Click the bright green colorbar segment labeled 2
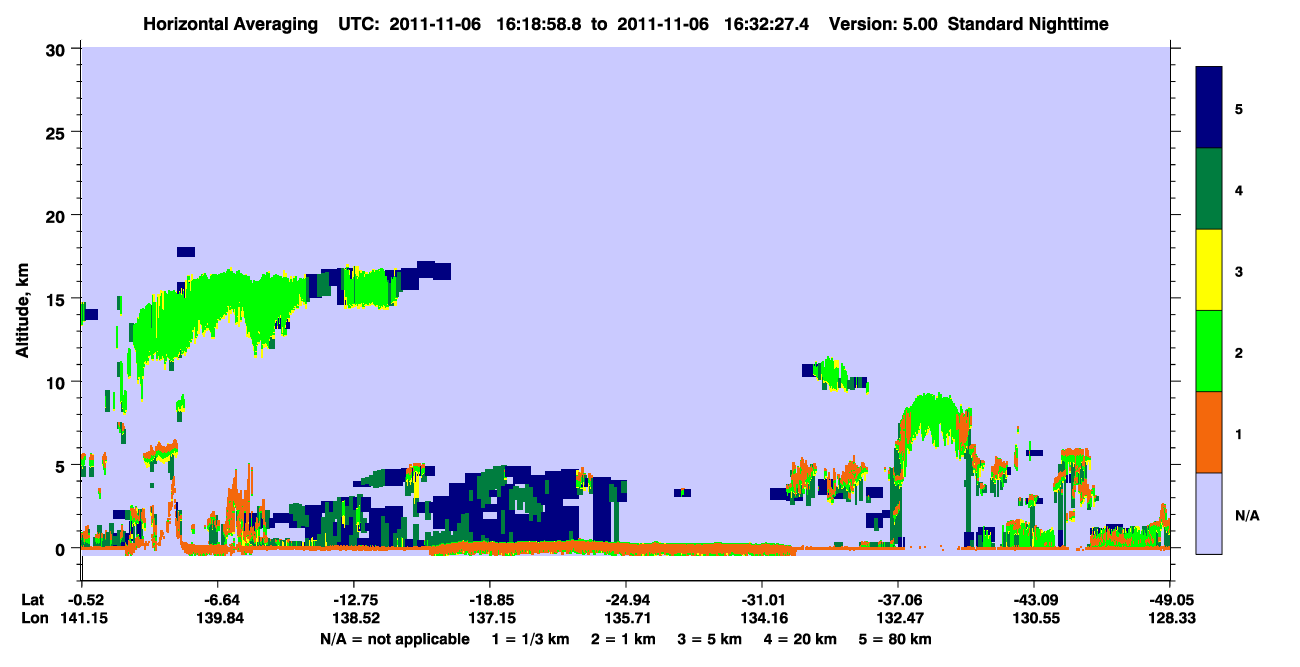The height and width of the screenshot is (667, 1300). click(1209, 351)
